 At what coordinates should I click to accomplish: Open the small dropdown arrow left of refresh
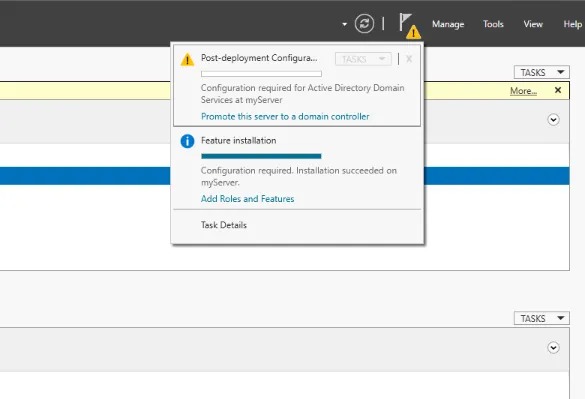coord(344,24)
